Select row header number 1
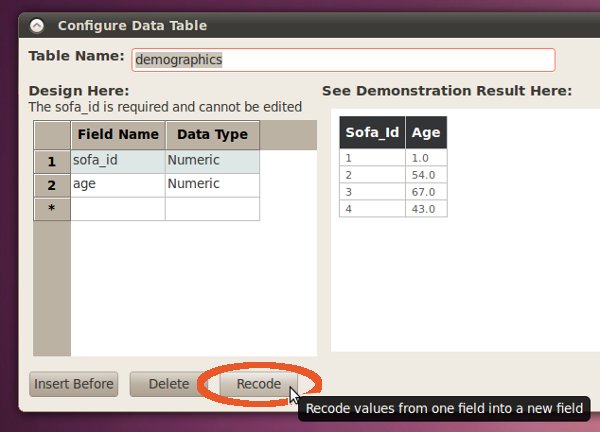The height and width of the screenshot is (432, 600). point(52,161)
